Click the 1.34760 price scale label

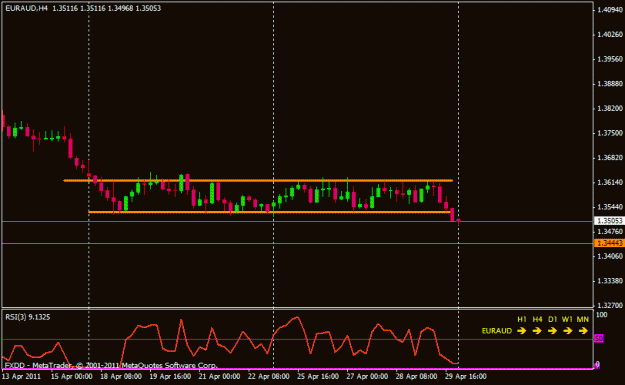tap(610, 232)
